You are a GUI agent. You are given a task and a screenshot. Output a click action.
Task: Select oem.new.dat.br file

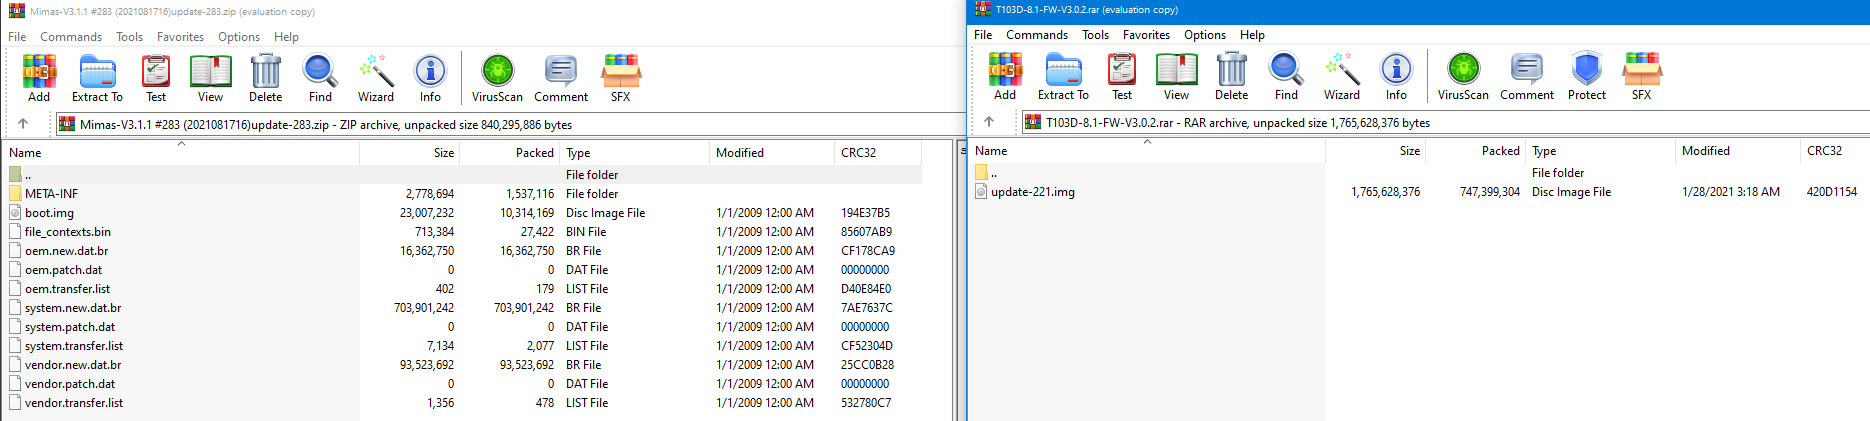point(66,251)
